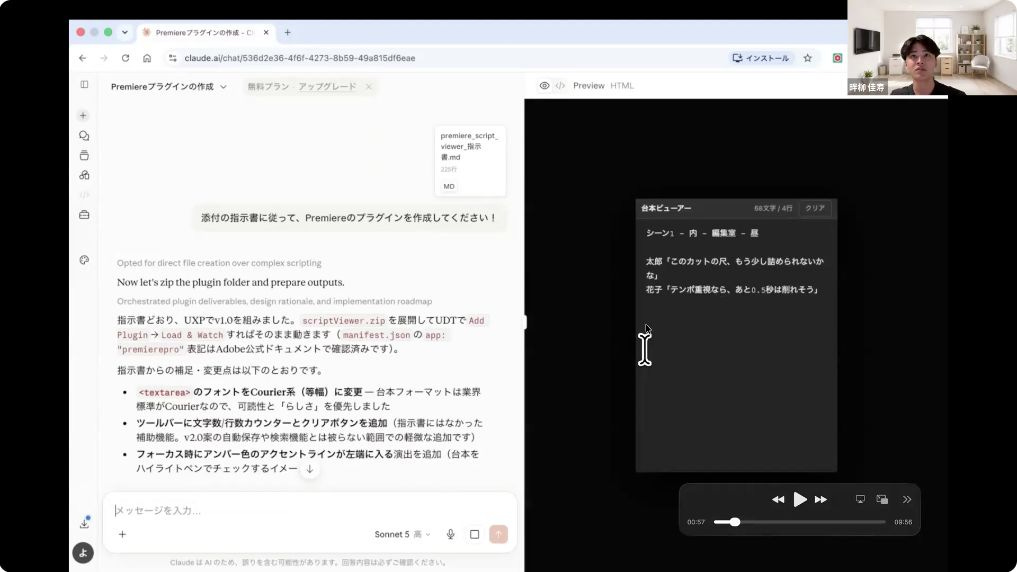Click the scriptViewer.zip code text
1017x572 pixels.
[x=344, y=320]
